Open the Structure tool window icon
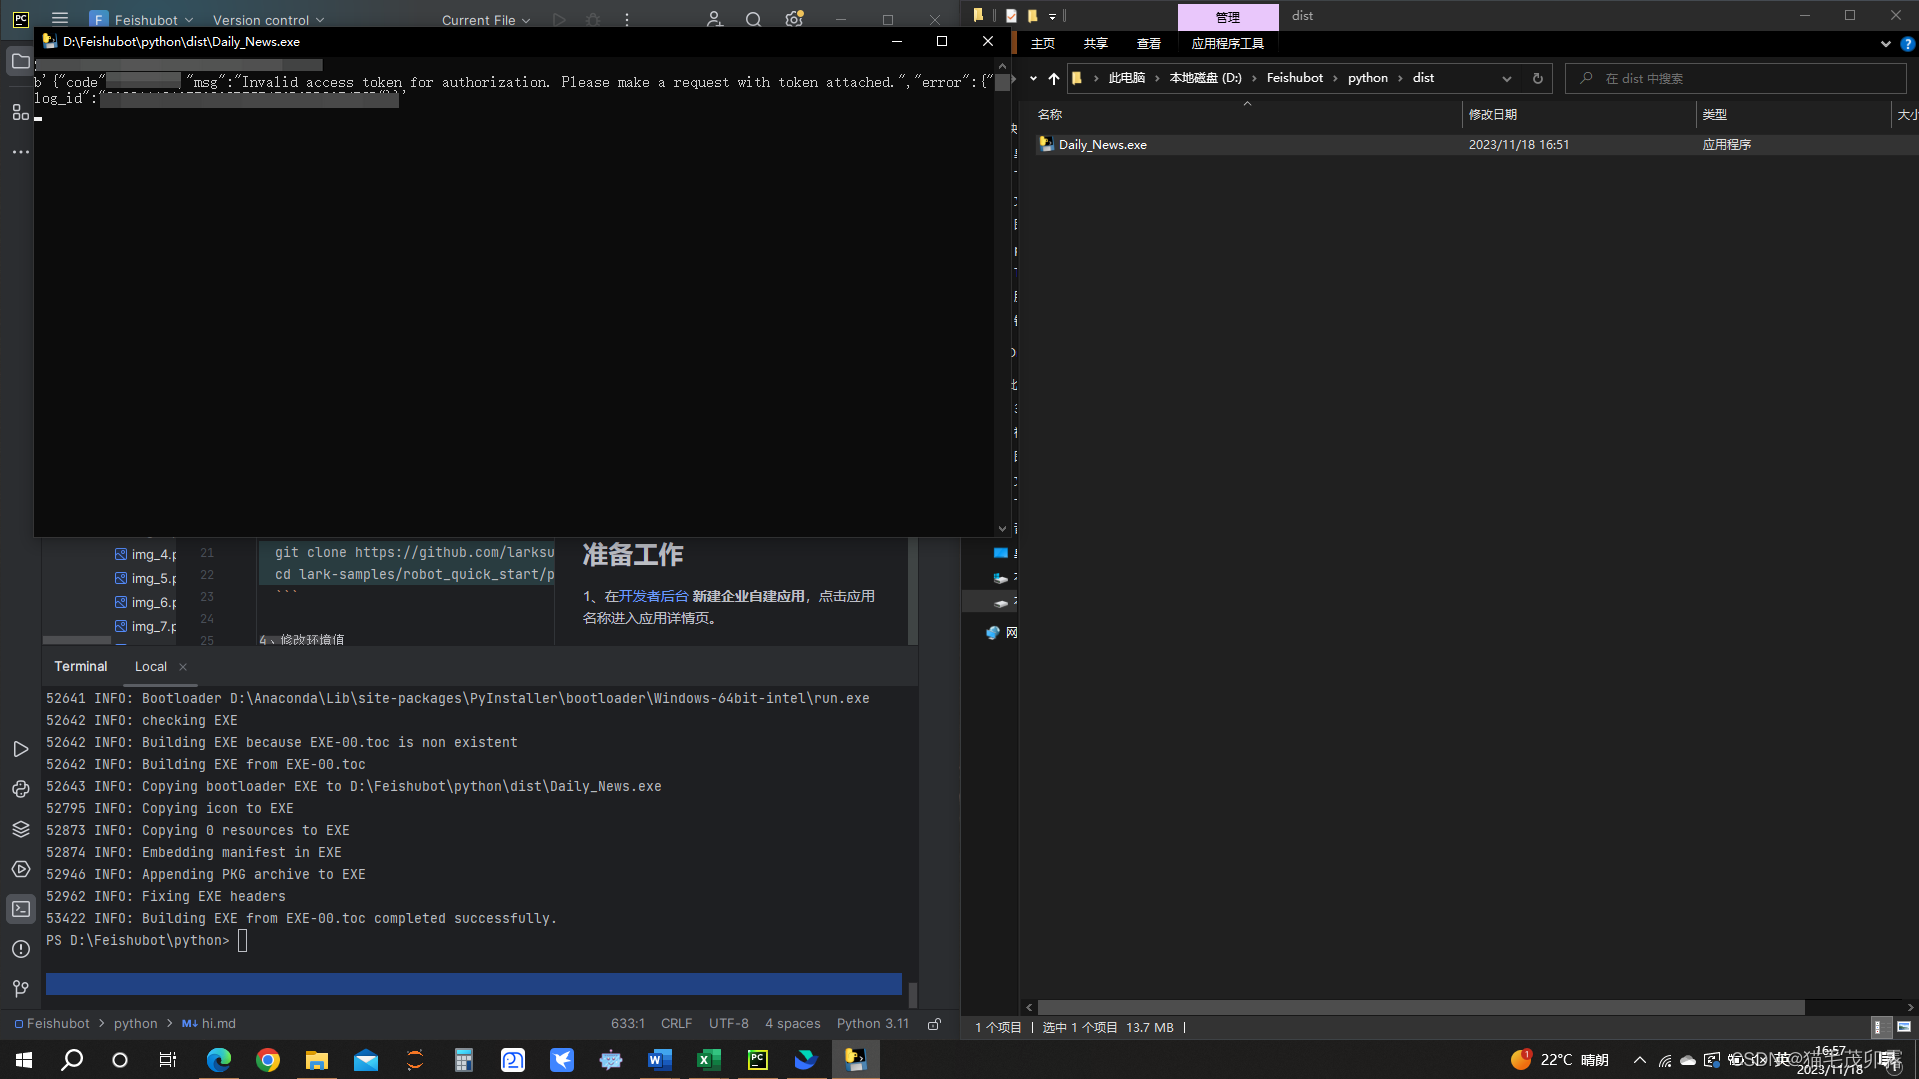Screen dimensions: 1919x1079 click(21, 112)
